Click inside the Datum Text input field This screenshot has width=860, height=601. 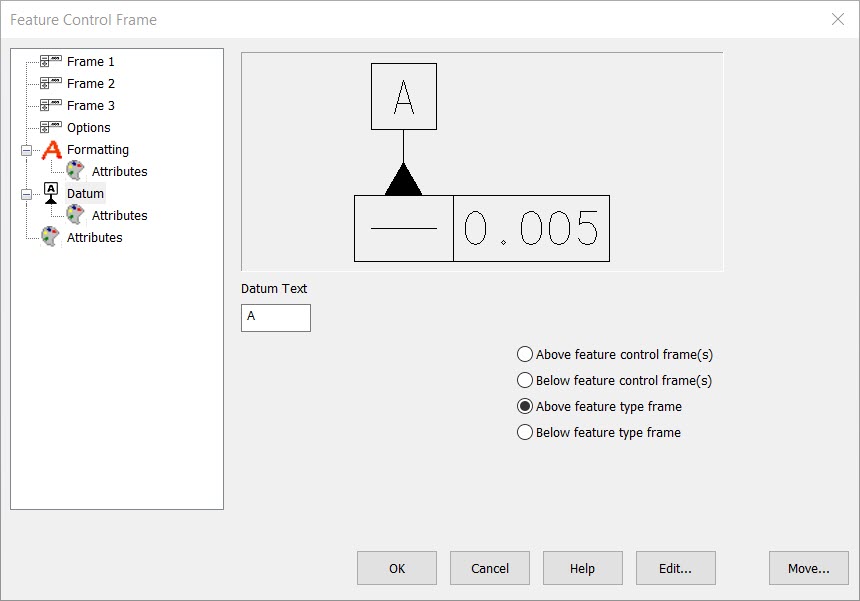click(x=275, y=317)
